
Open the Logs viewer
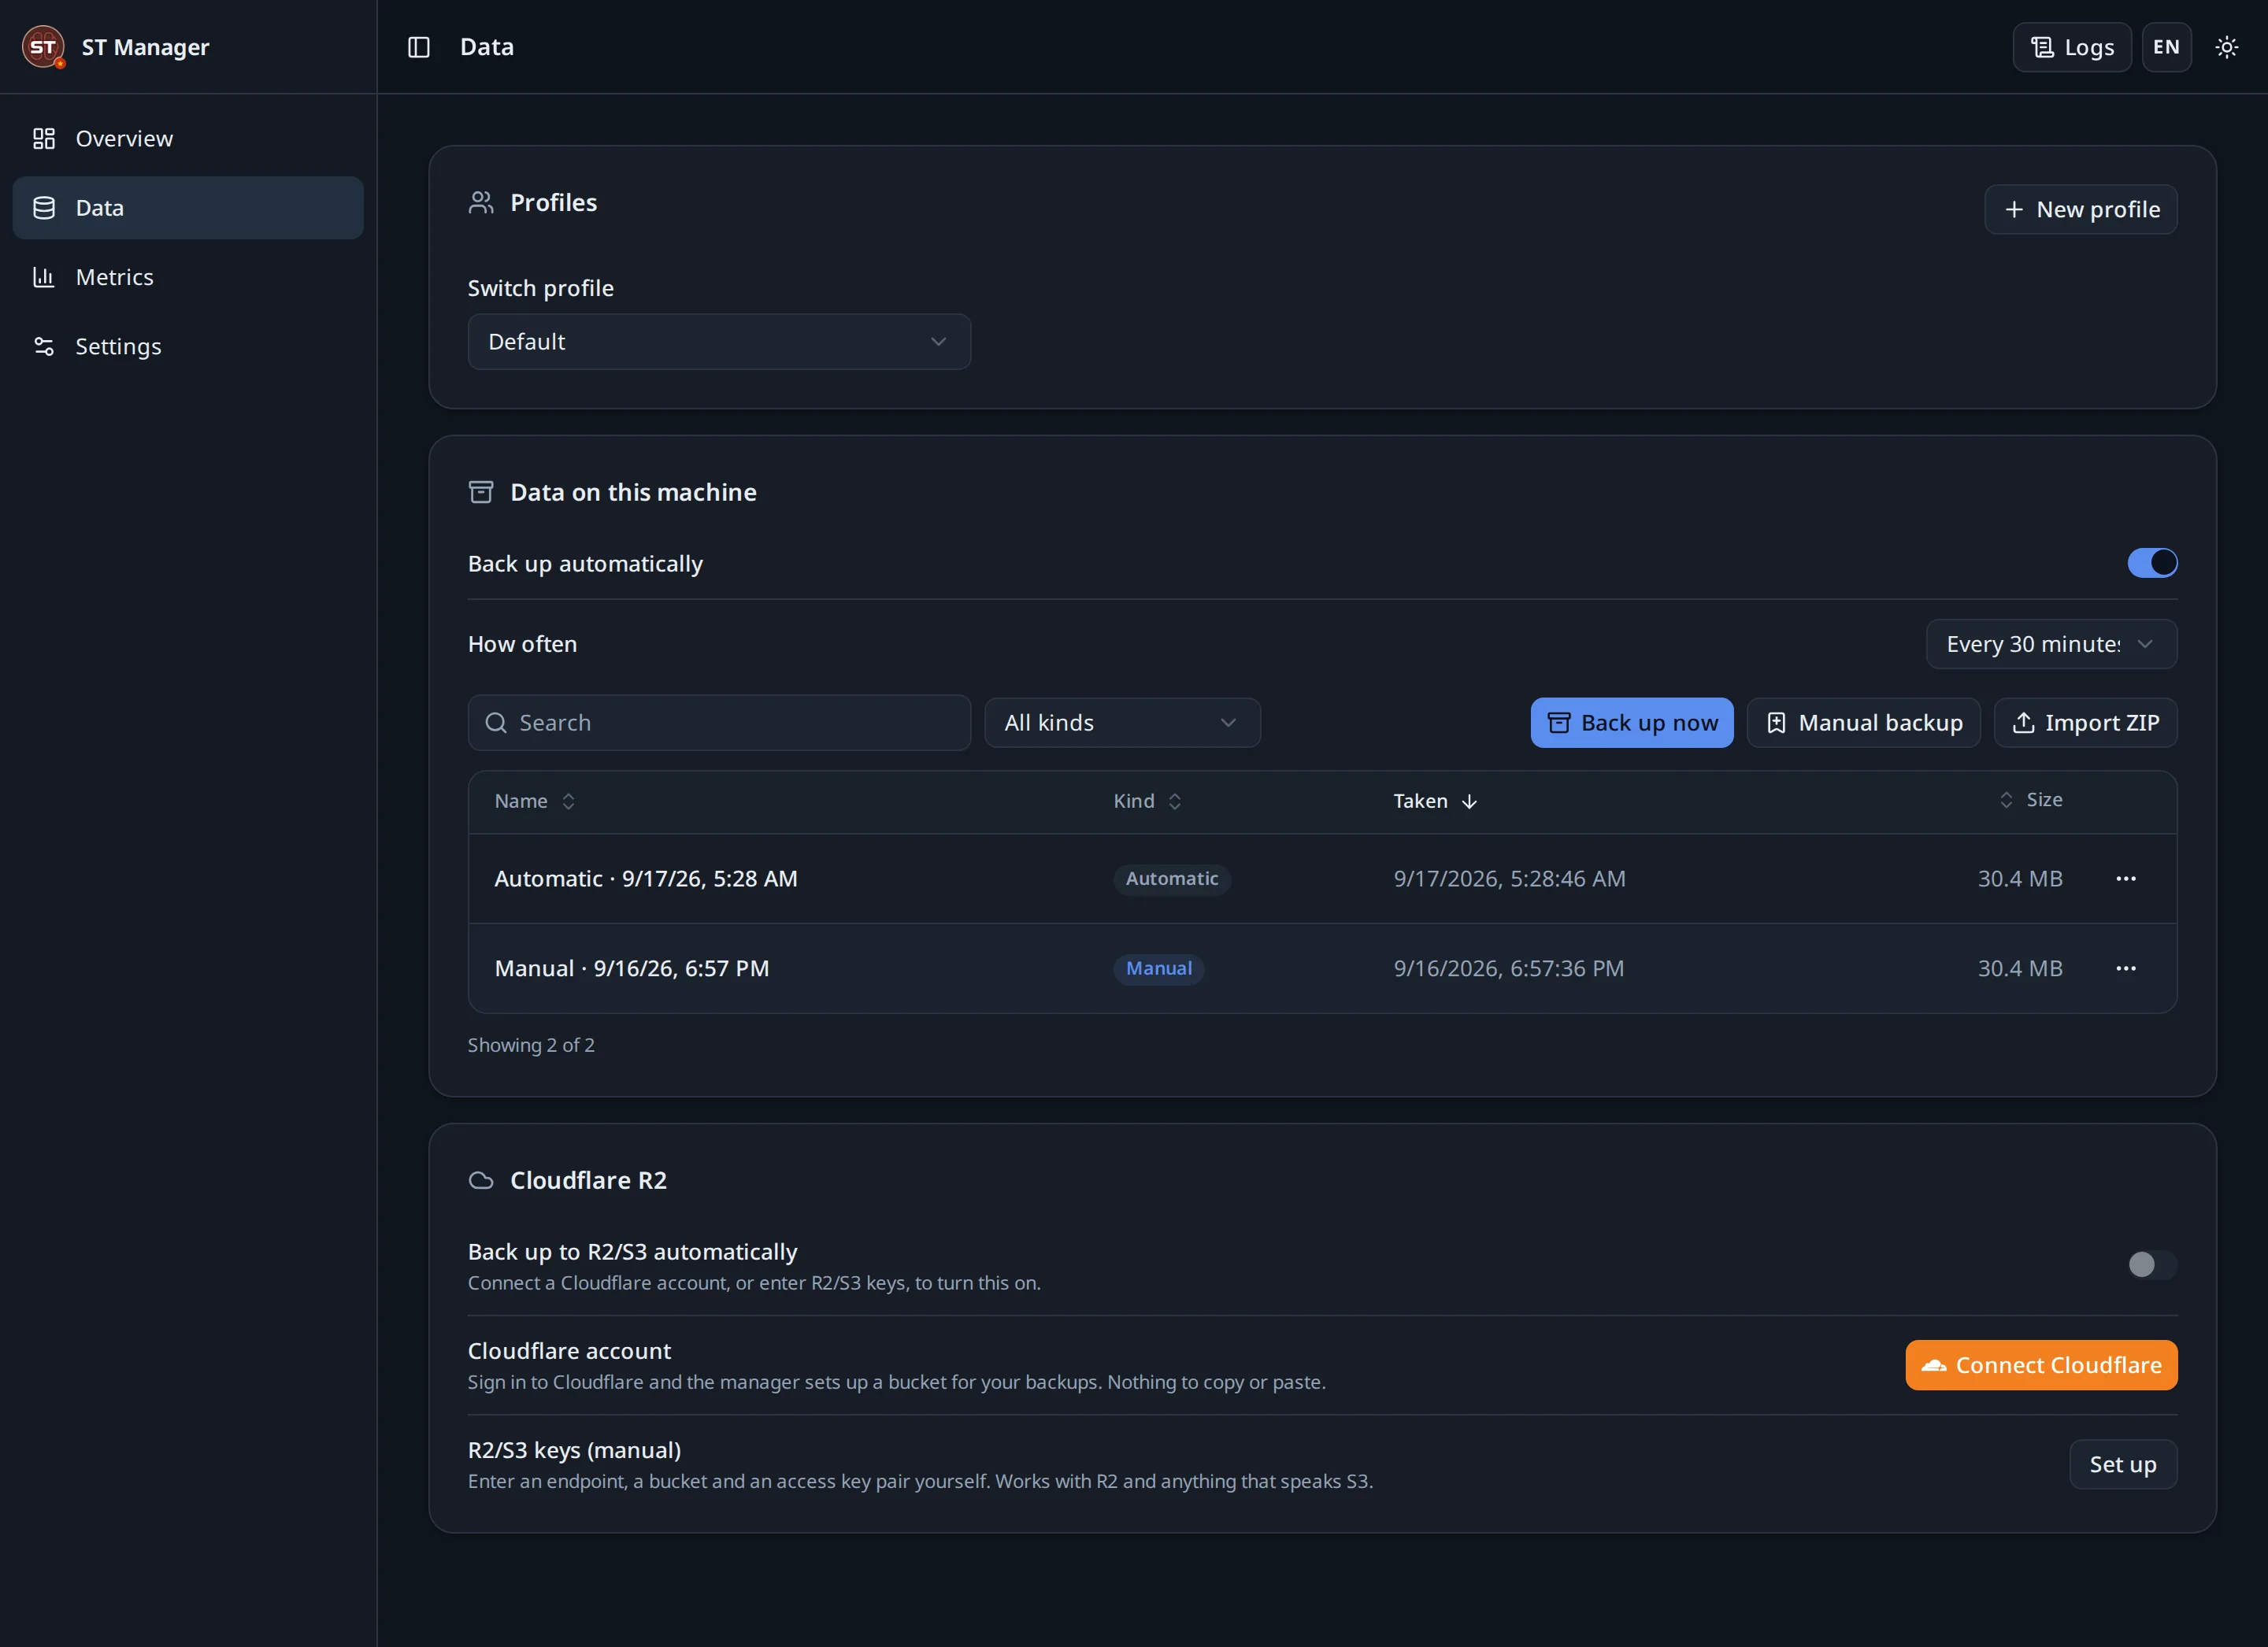[2072, 47]
